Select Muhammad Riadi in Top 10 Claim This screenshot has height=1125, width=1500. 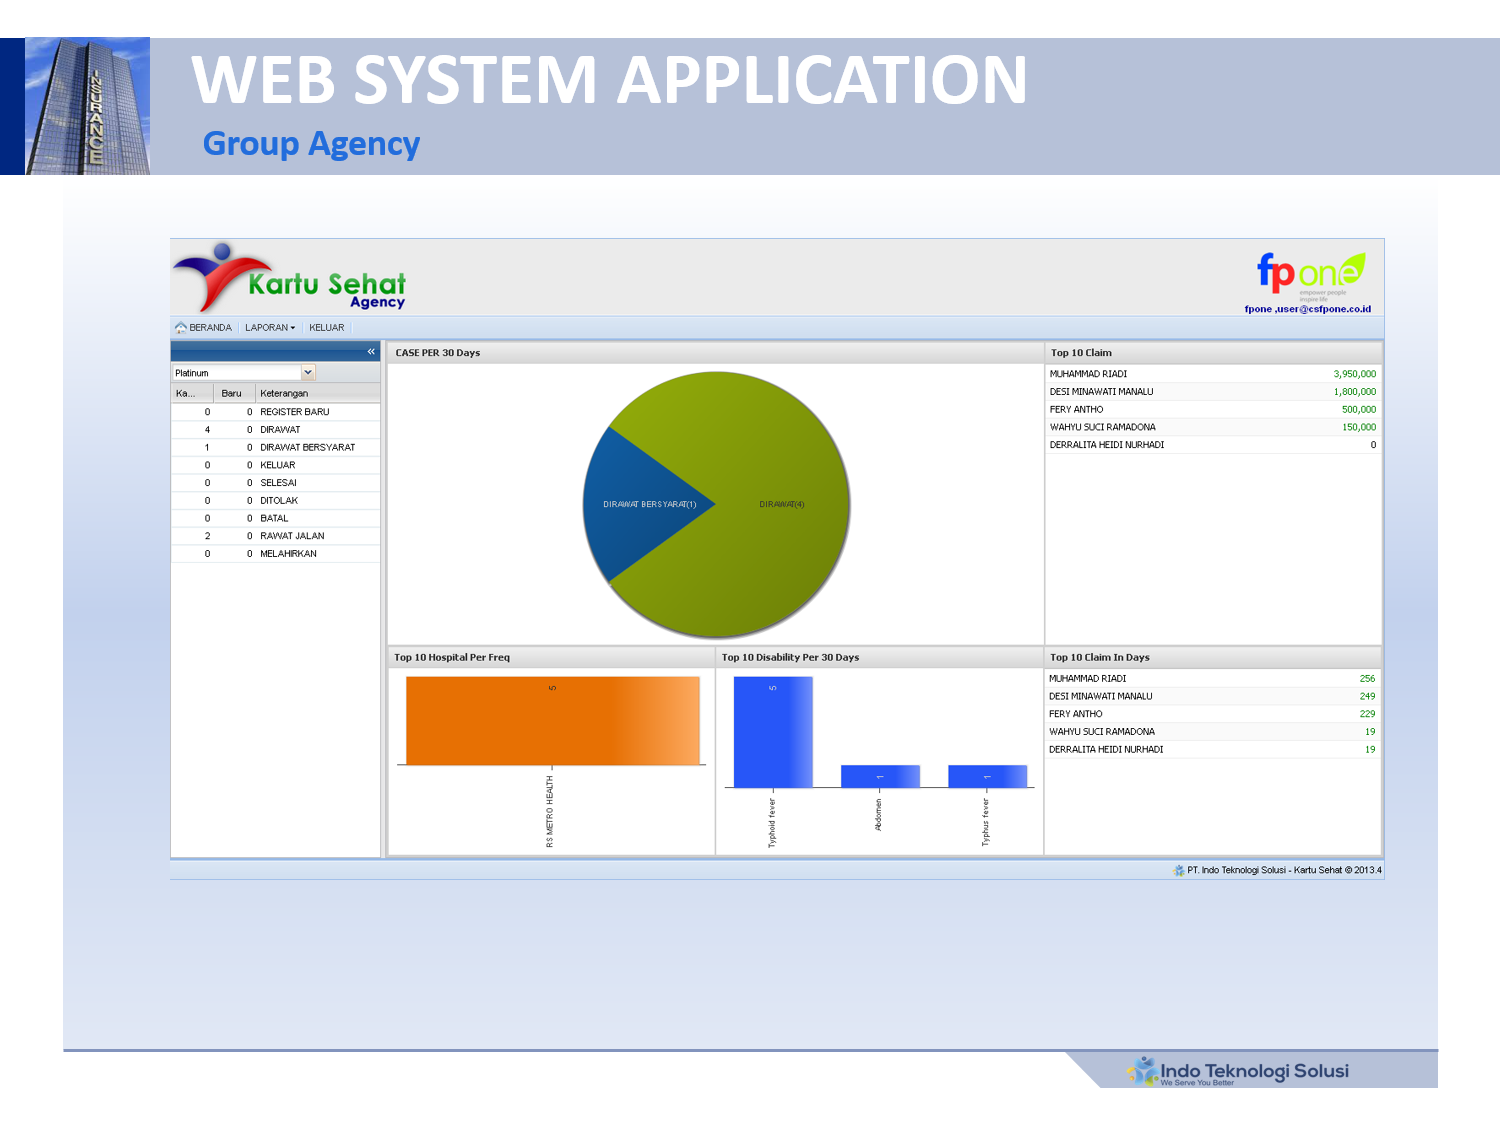(x=1088, y=374)
